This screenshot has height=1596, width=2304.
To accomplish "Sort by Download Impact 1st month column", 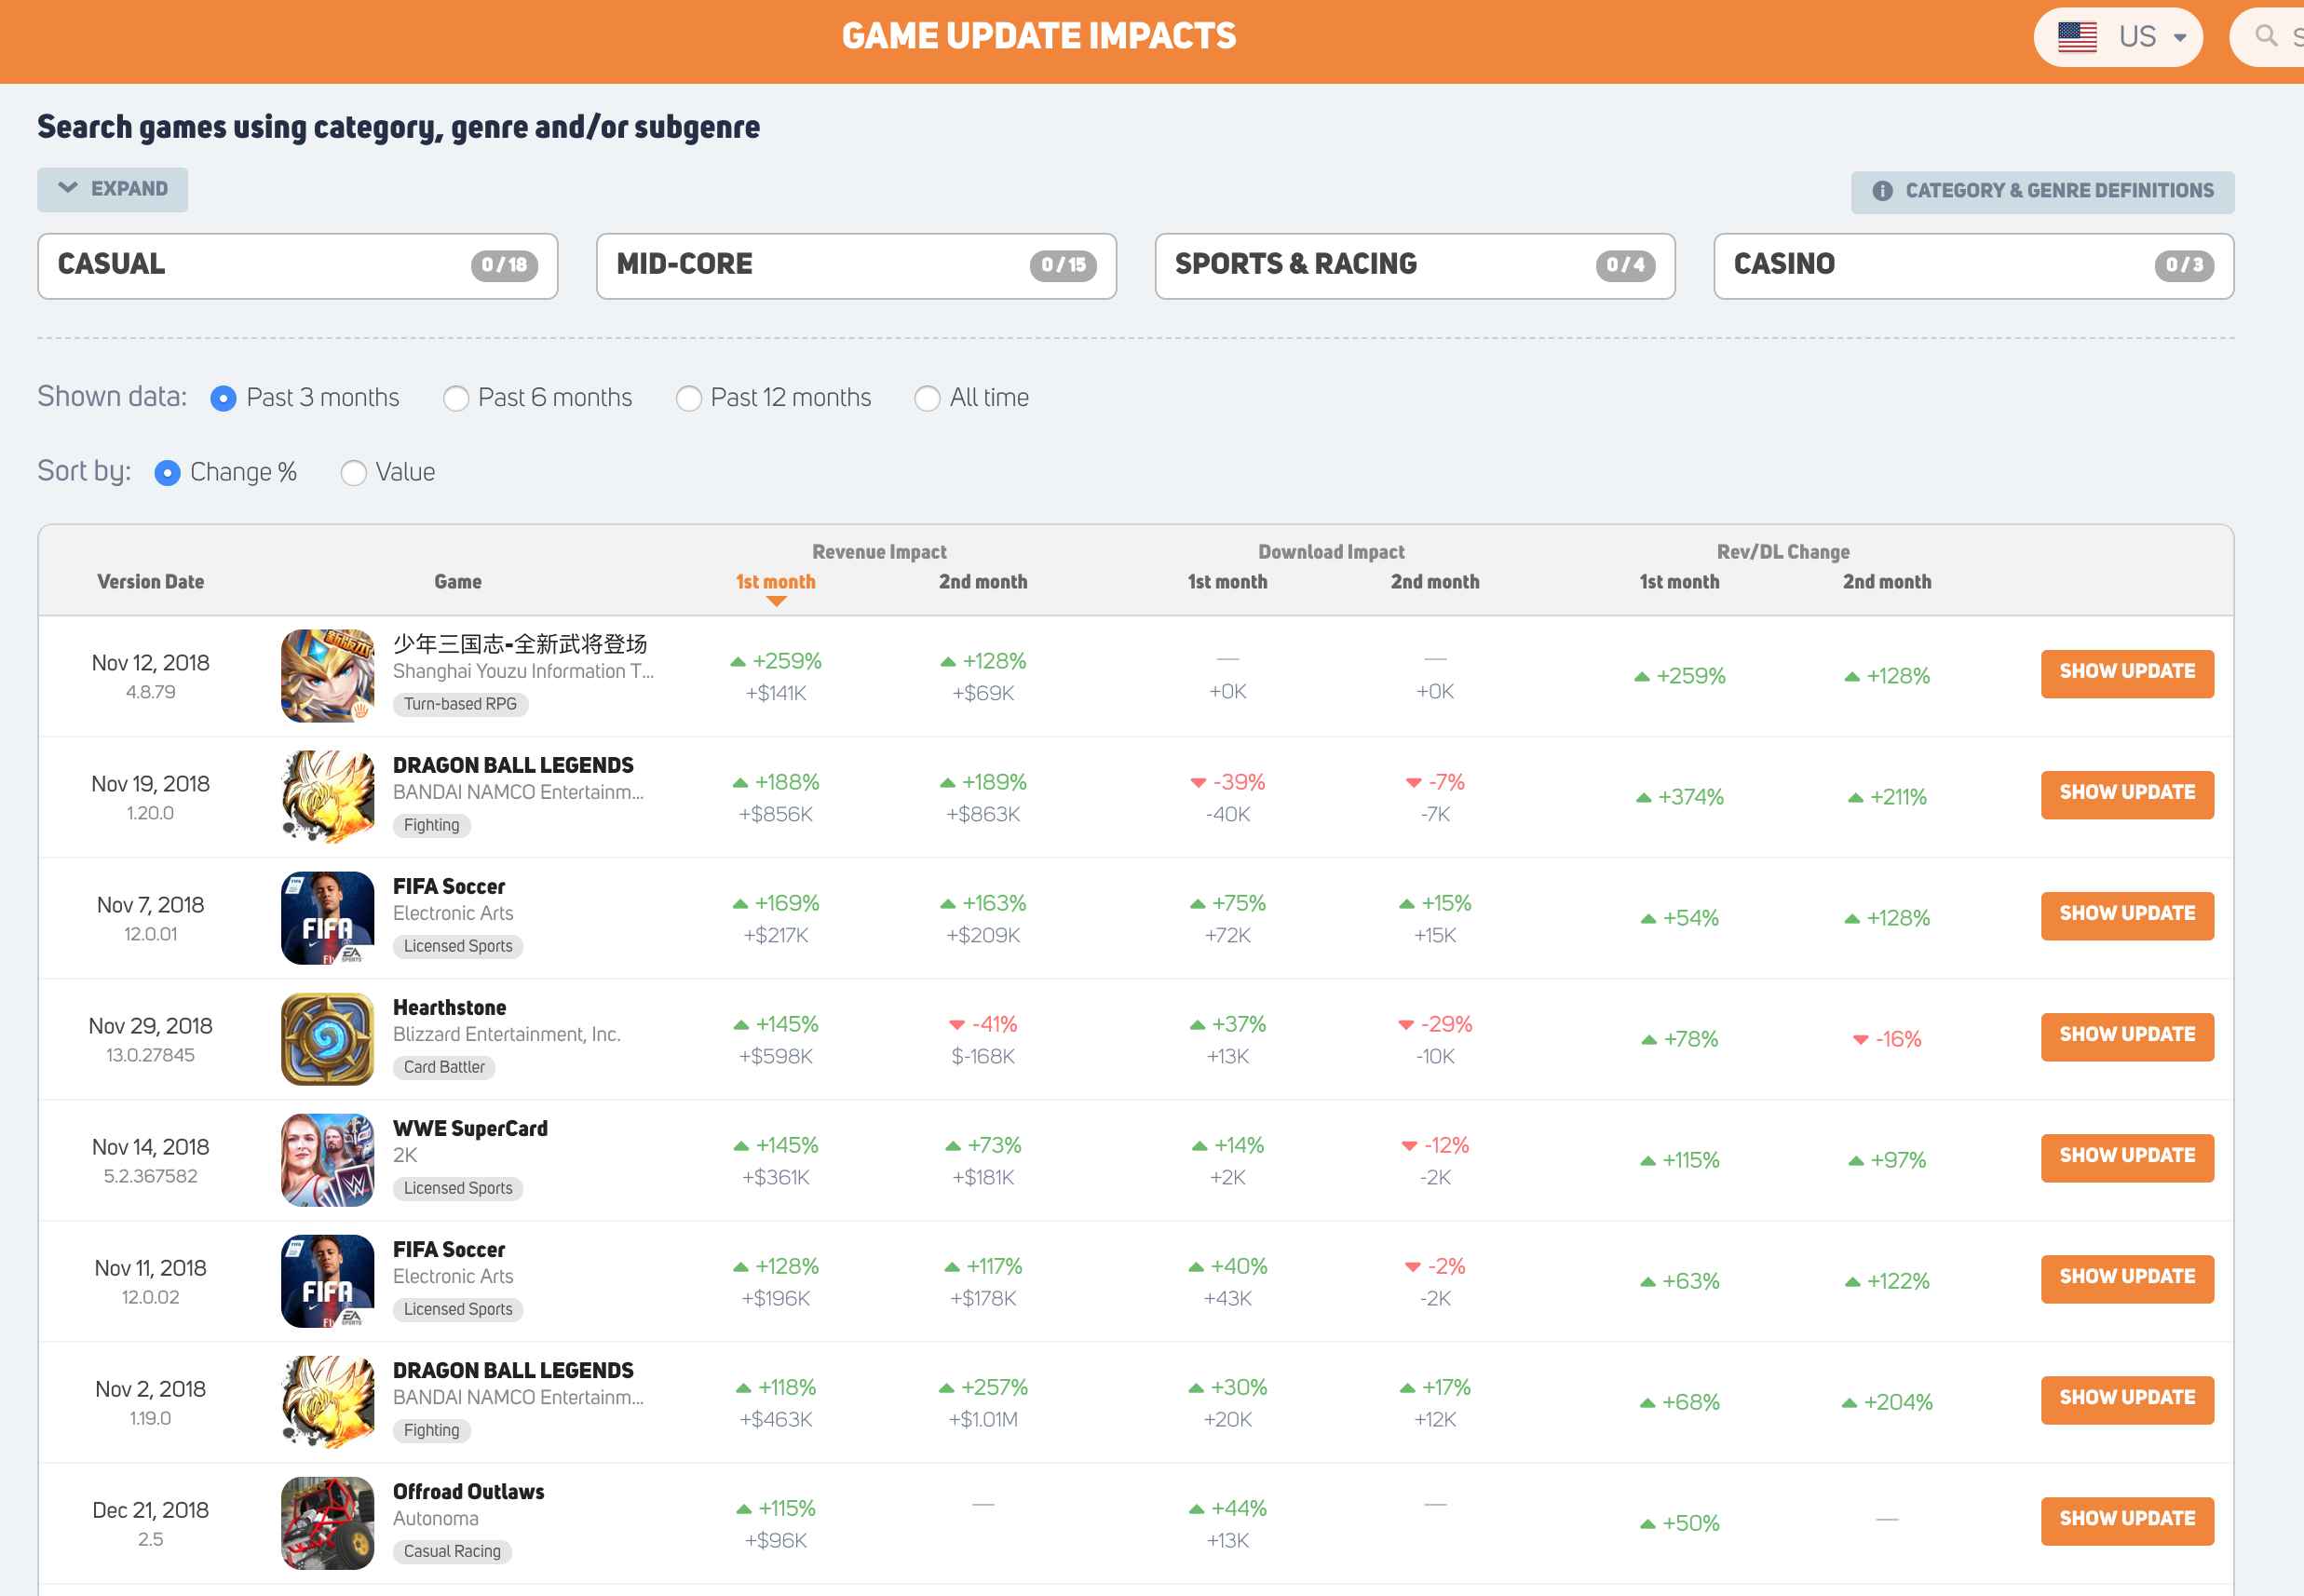I will (x=1228, y=582).
